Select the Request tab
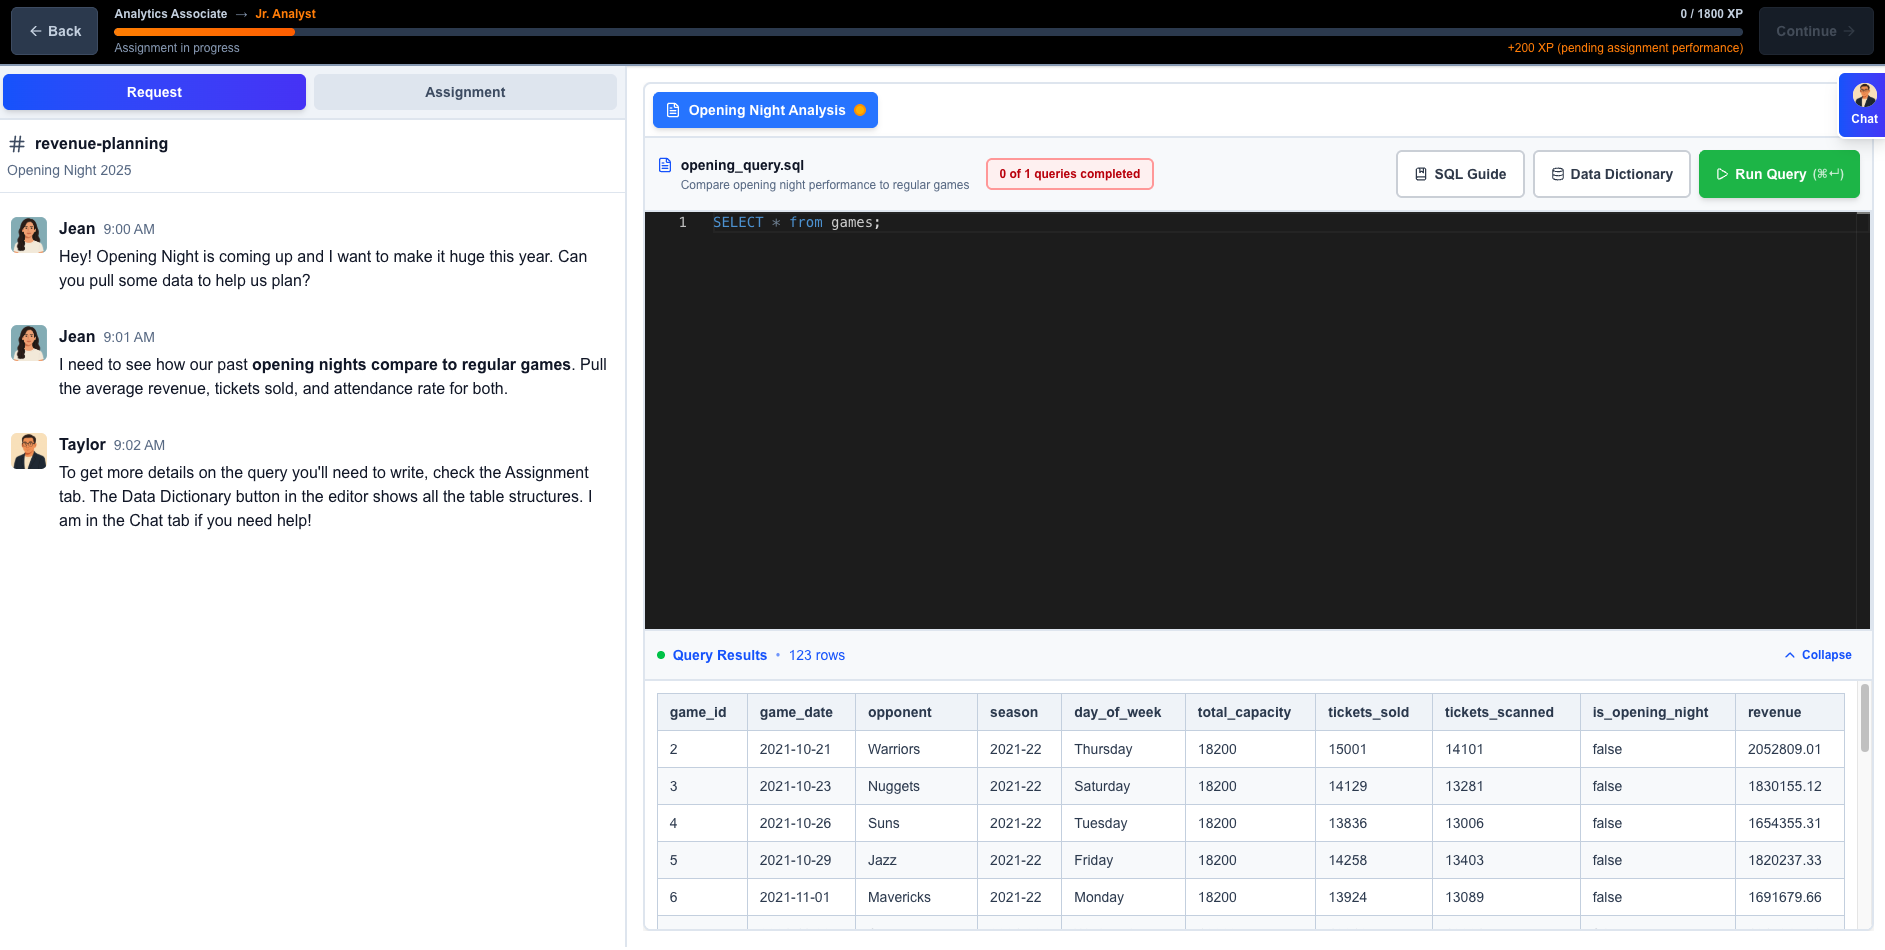The height and width of the screenshot is (950, 1885). point(154,91)
